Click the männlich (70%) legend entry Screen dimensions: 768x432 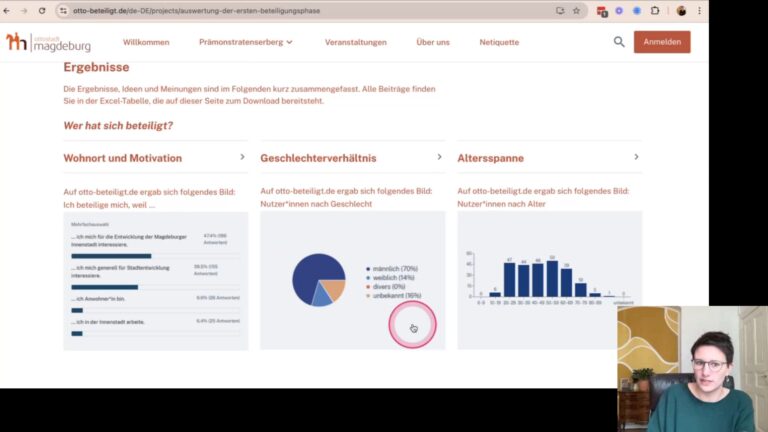(x=392, y=269)
